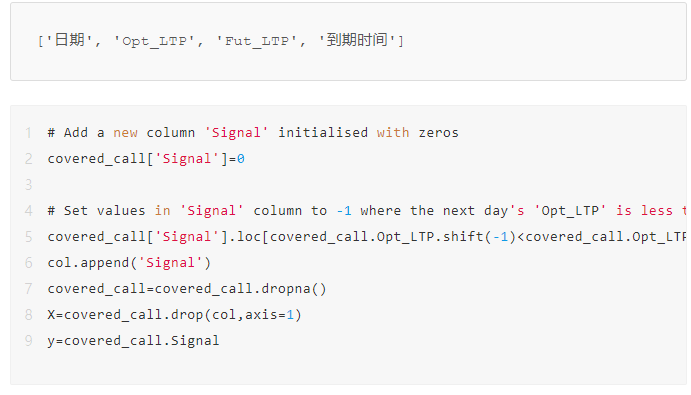The width and height of the screenshot is (691, 395).
Task: Click empty line number 3 in gutter
Action: coord(29,185)
